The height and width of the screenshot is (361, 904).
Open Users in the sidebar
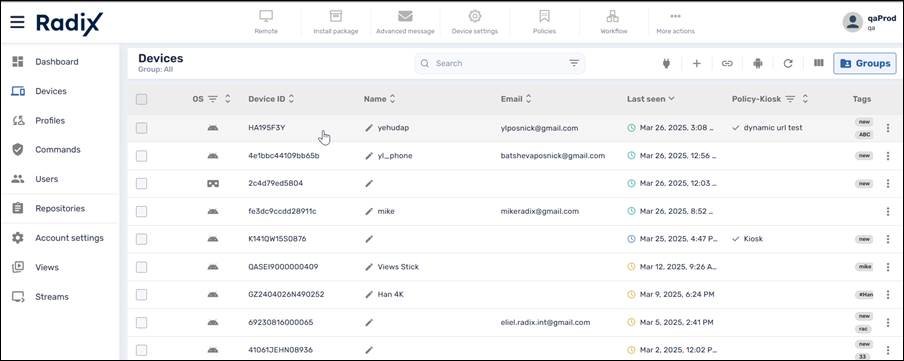pos(46,179)
